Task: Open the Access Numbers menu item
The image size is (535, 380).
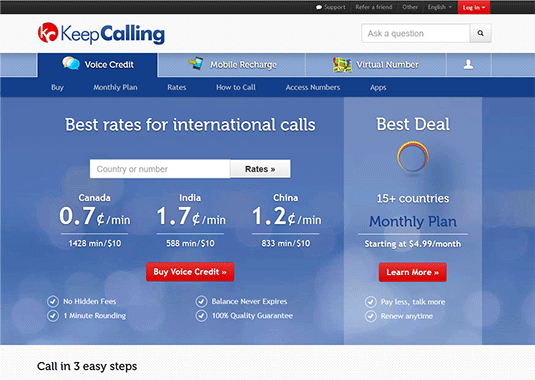Action: pyautogui.click(x=313, y=87)
